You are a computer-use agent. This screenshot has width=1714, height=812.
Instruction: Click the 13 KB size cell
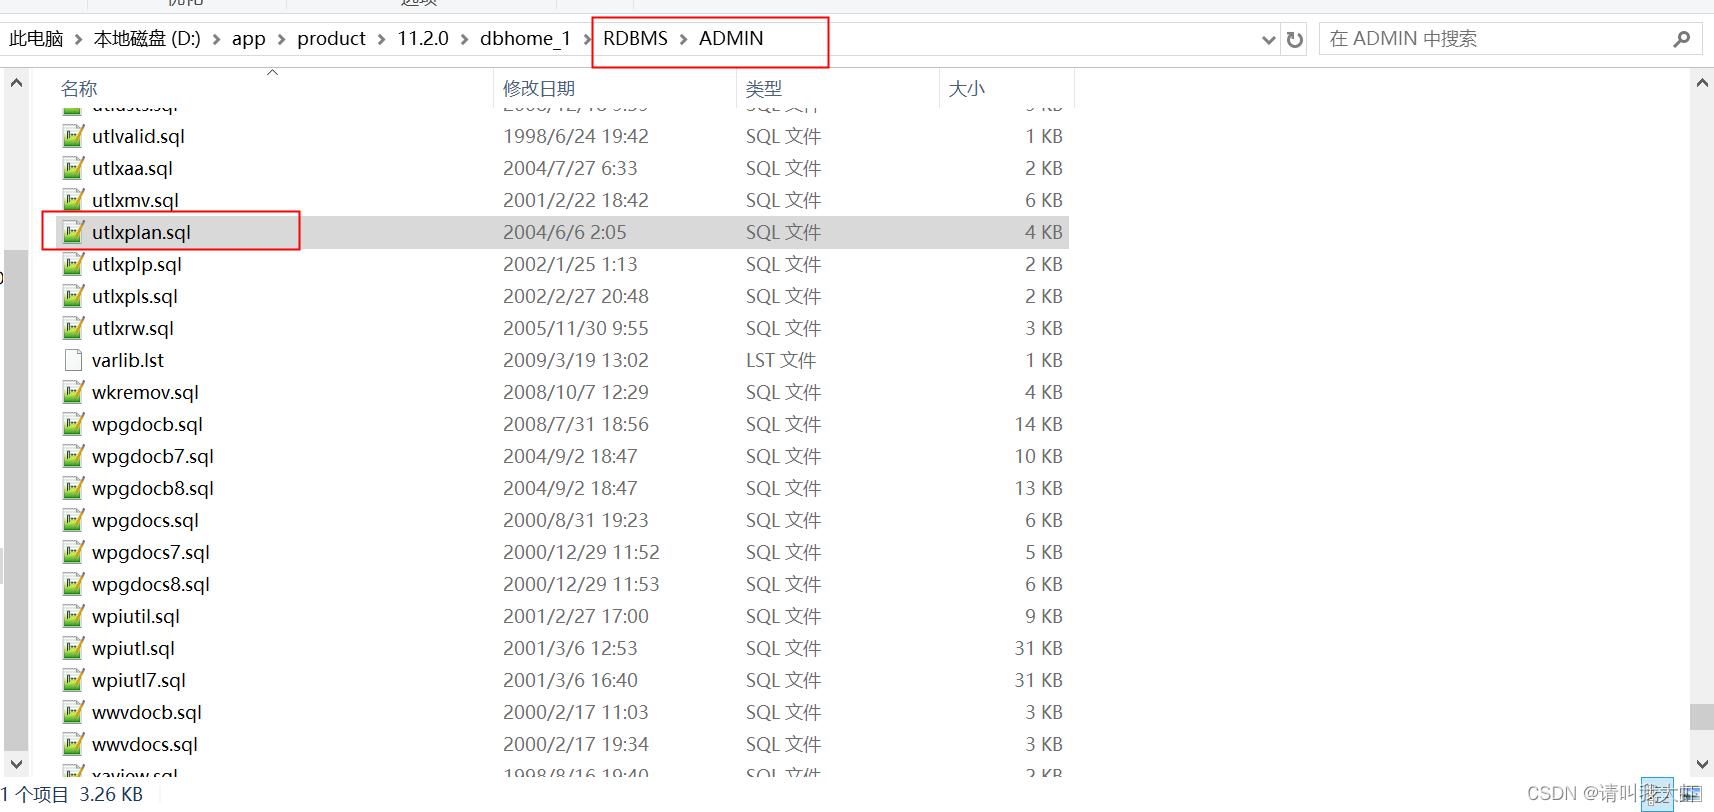(1039, 488)
